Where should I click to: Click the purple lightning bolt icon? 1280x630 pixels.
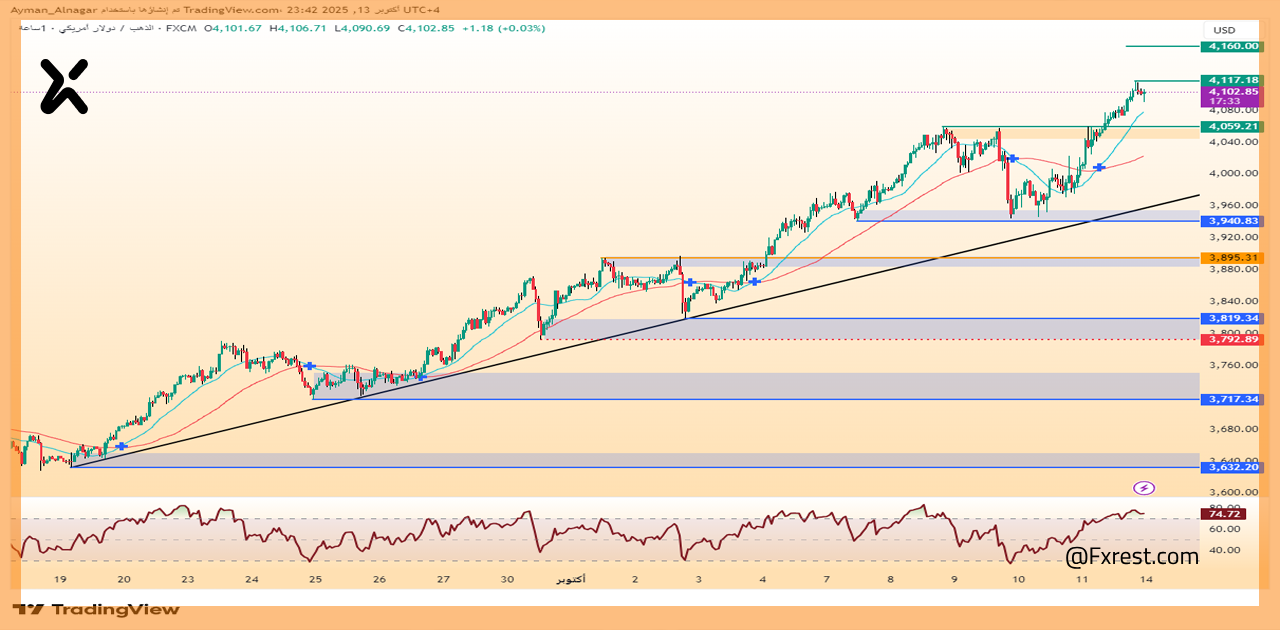click(1144, 488)
